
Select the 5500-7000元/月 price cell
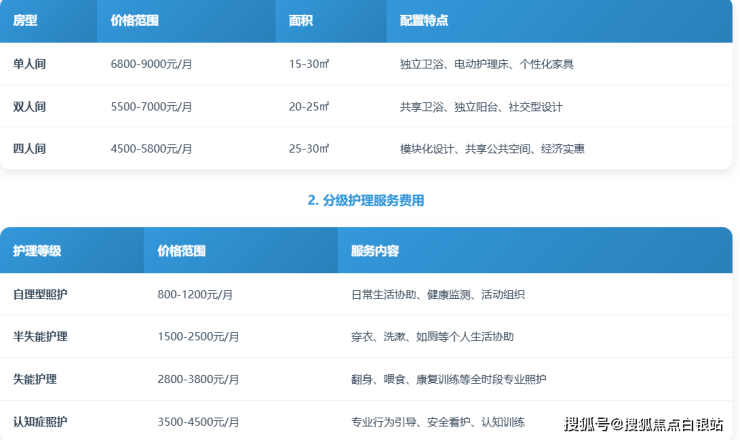coord(151,106)
